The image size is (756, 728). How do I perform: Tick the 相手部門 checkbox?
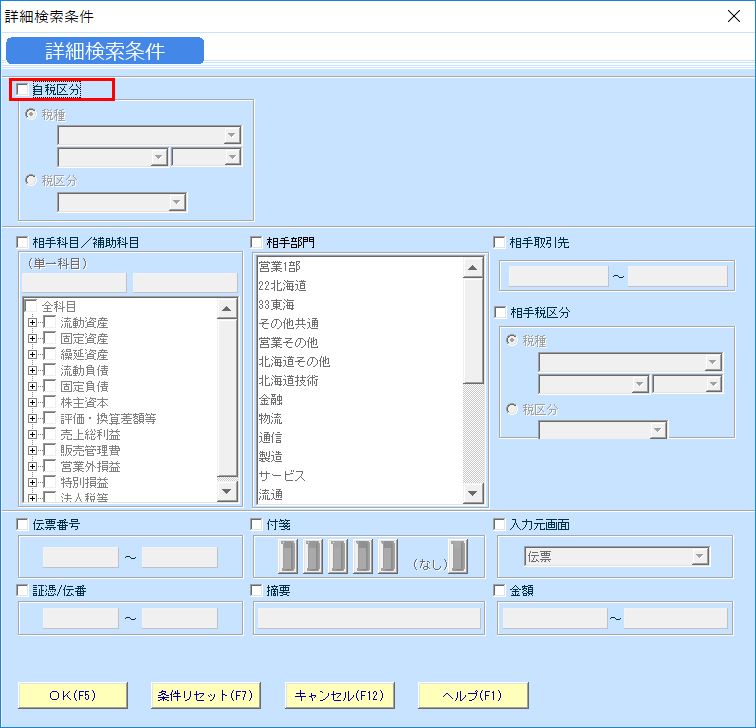[x=256, y=242]
